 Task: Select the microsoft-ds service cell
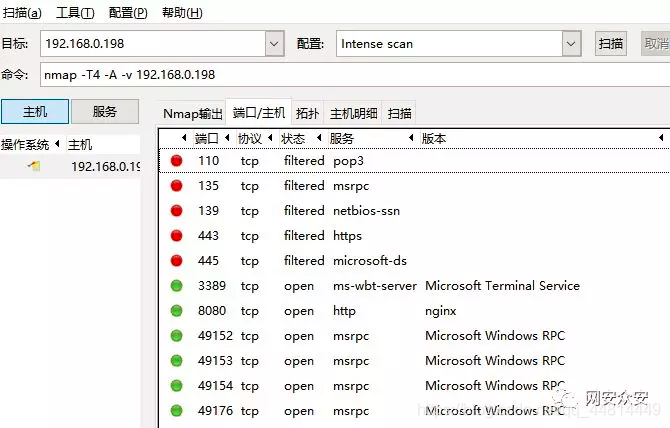pyautogui.click(x=370, y=261)
